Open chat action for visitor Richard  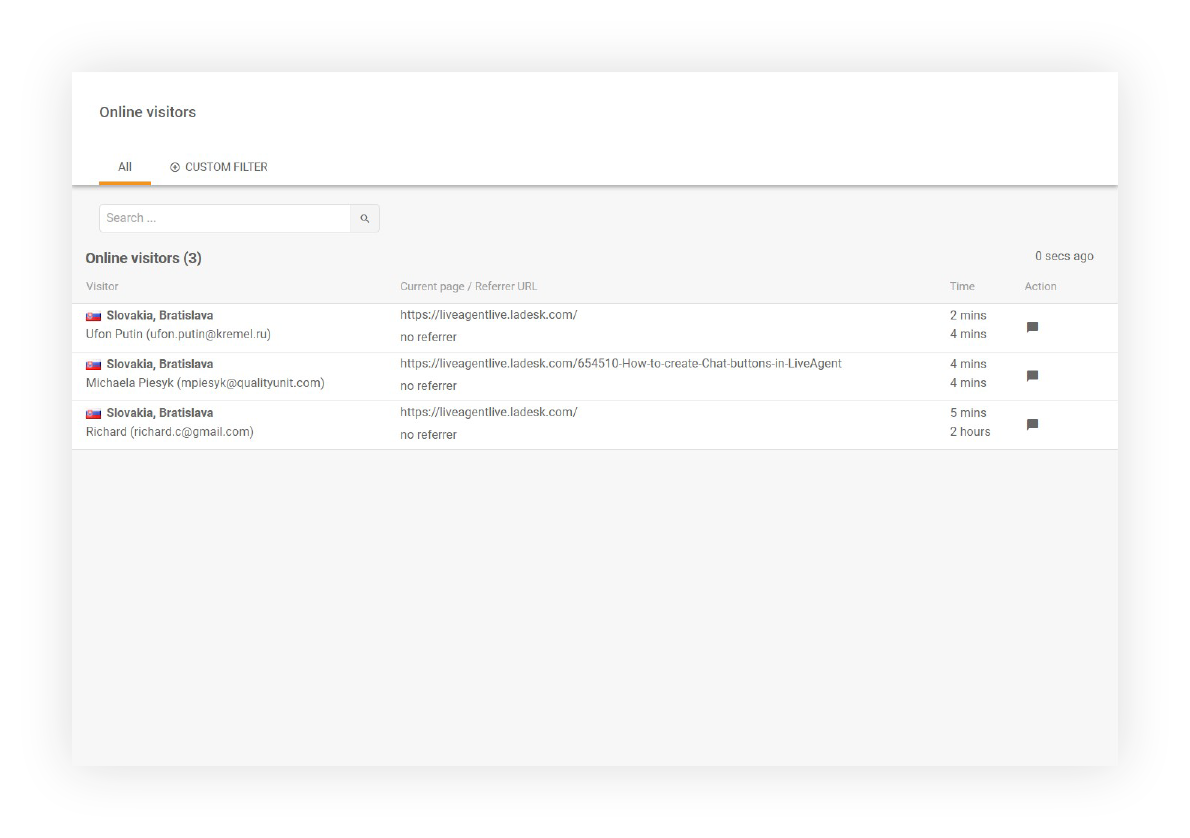coord(1032,424)
